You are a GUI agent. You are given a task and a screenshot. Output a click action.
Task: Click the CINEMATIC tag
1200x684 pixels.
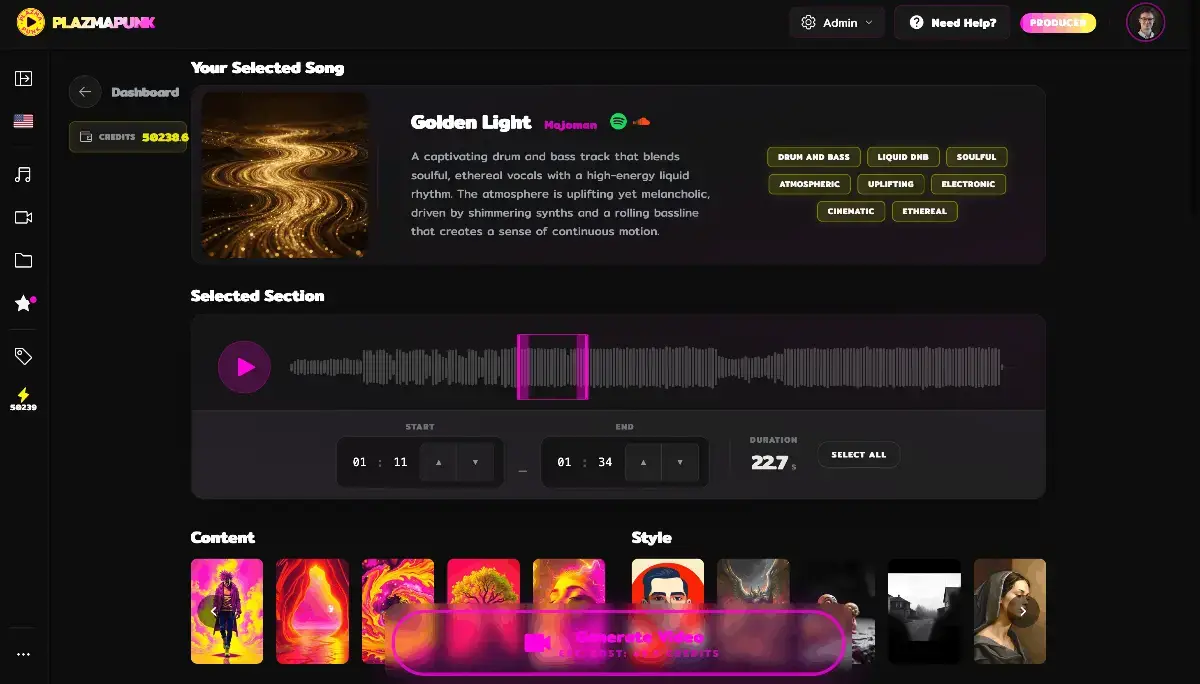pyautogui.click(x=851, y=211)
